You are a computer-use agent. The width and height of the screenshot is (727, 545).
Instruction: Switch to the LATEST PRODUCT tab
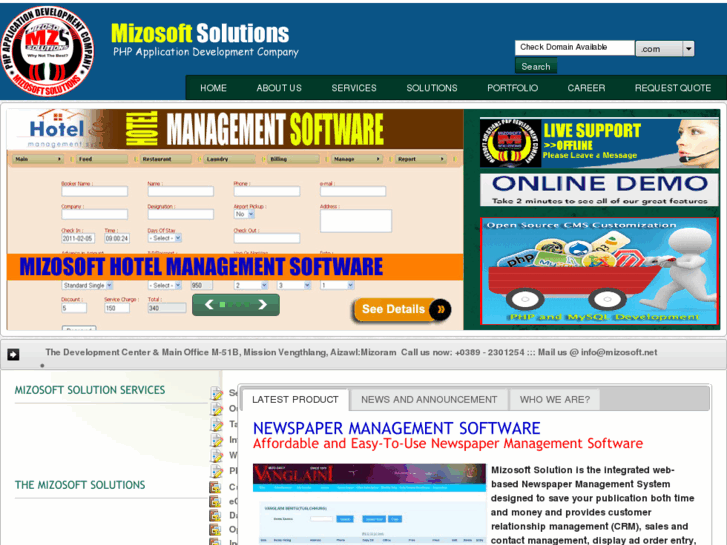295,400
